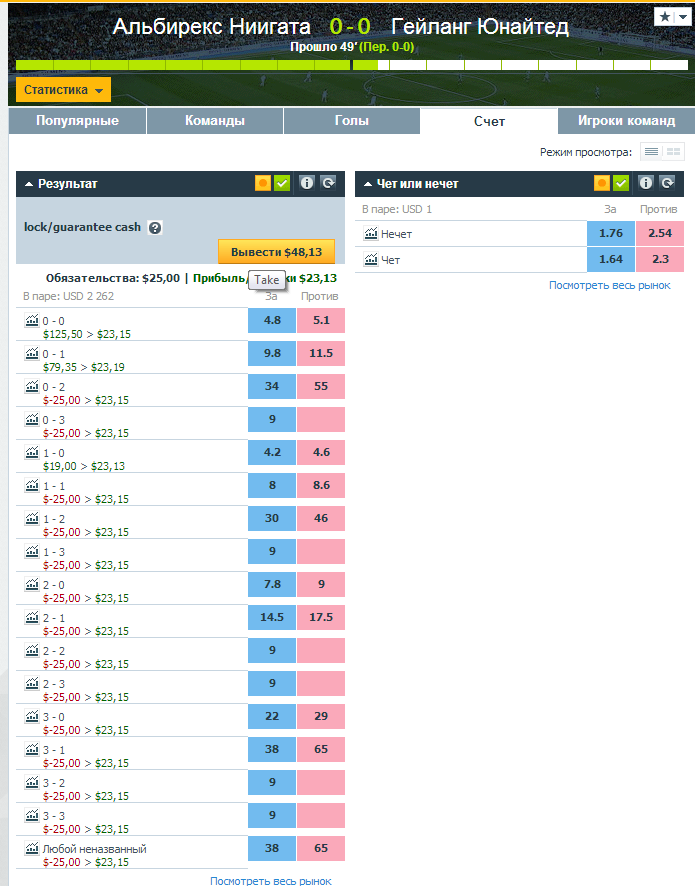Refresh the Результат market
This screenshot has height=886, width=695.
tap(328, 183)
